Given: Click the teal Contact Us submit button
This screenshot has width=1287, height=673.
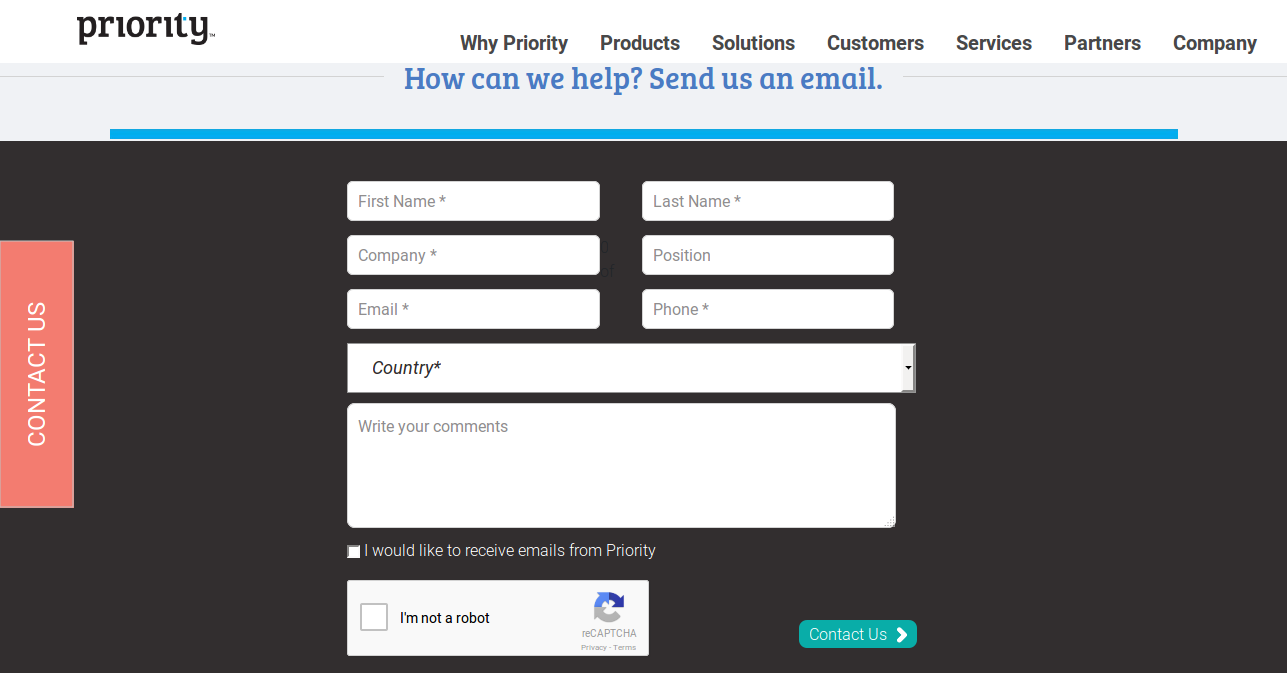Looking at the screenshot, I should click(857, 634).
